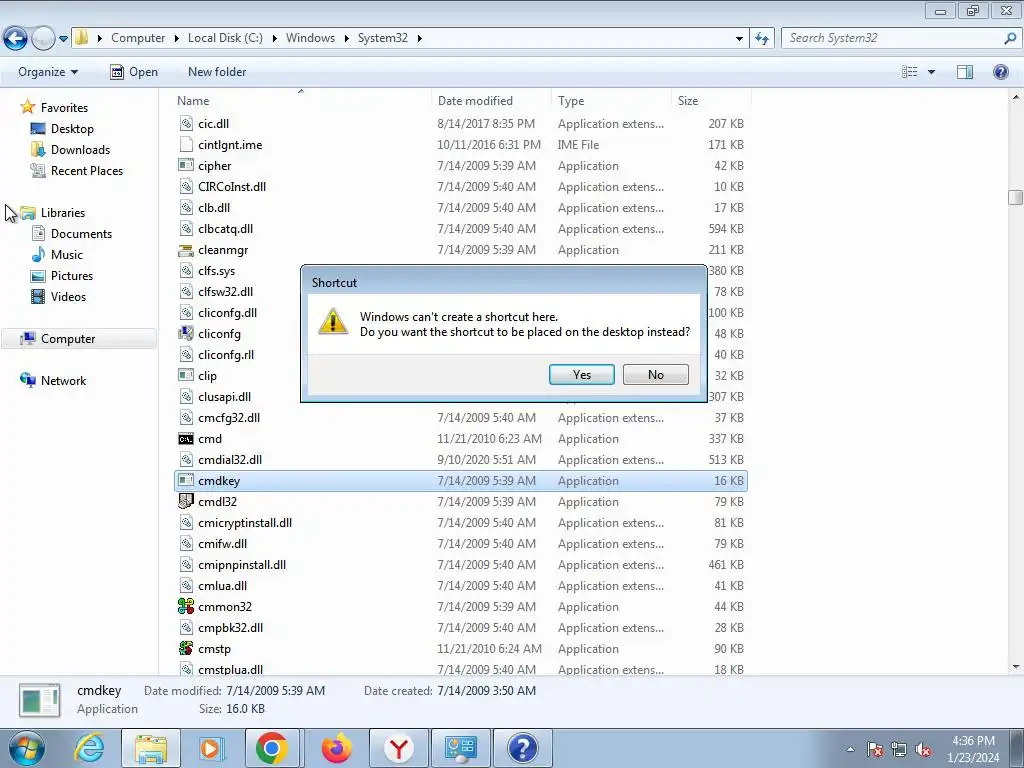The height and width of the screenshot is (768, 1024).
Task: Select the cmd application icon
Action: coord(186,439)
